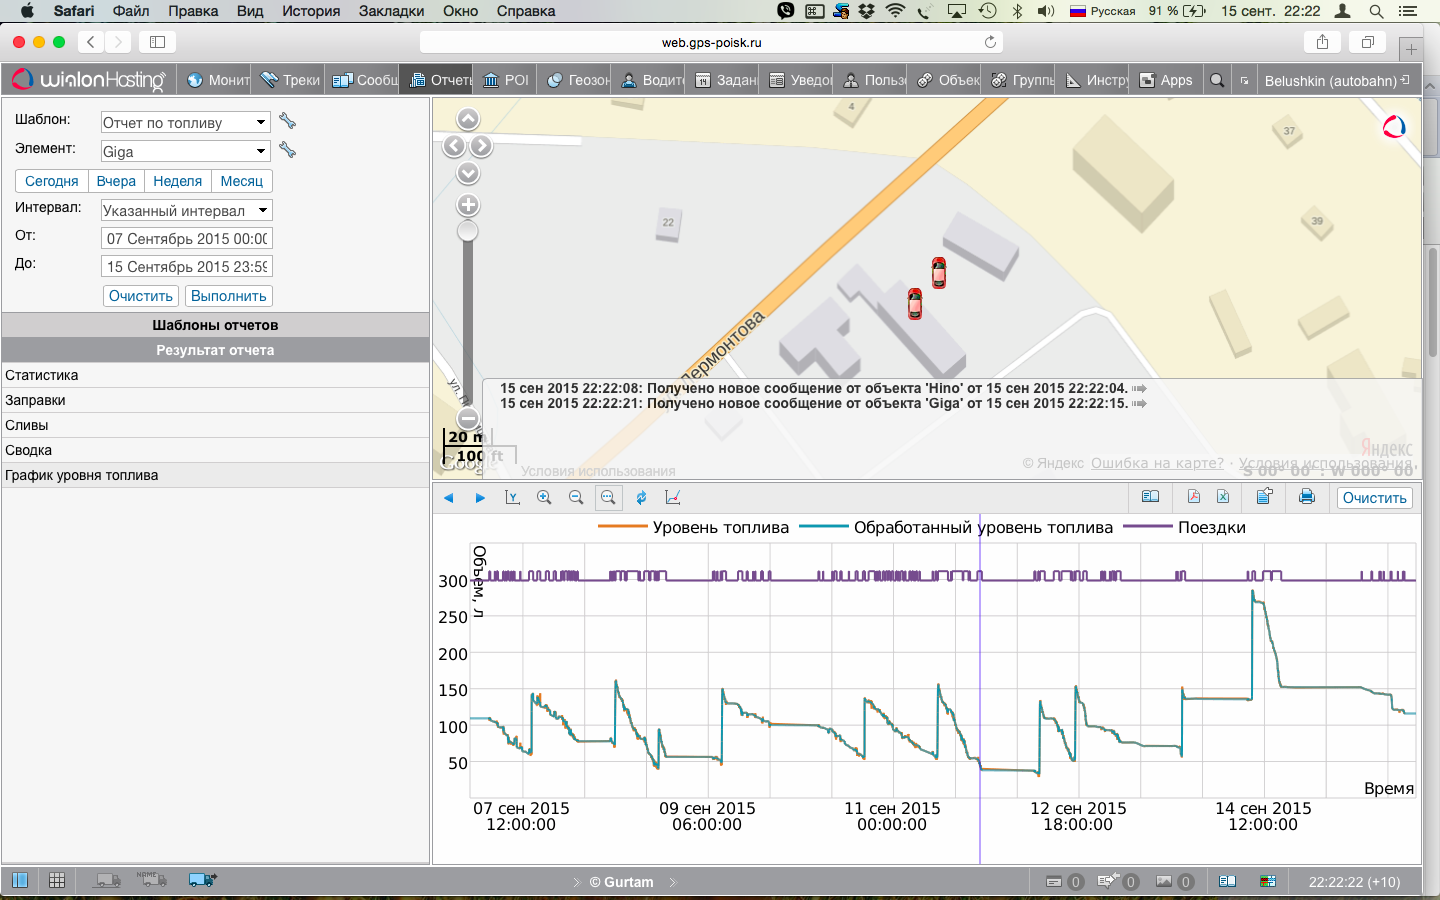Open the Шаблон dropdown 'Отчет по топливу'

[186, 122]
